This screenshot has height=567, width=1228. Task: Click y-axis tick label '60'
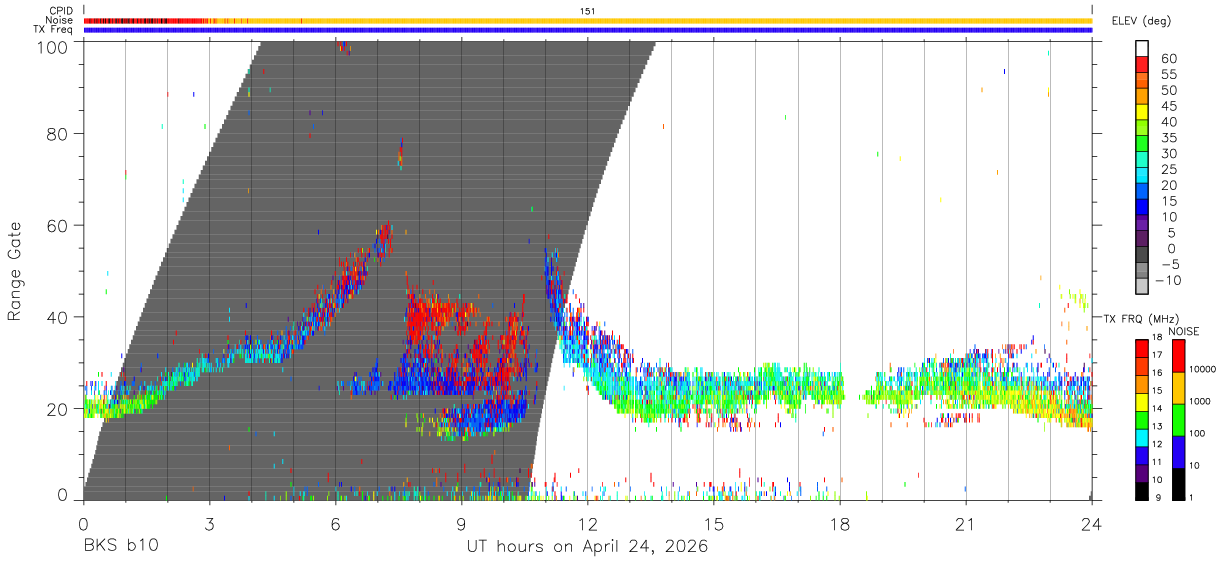click(x=58, y=225)
